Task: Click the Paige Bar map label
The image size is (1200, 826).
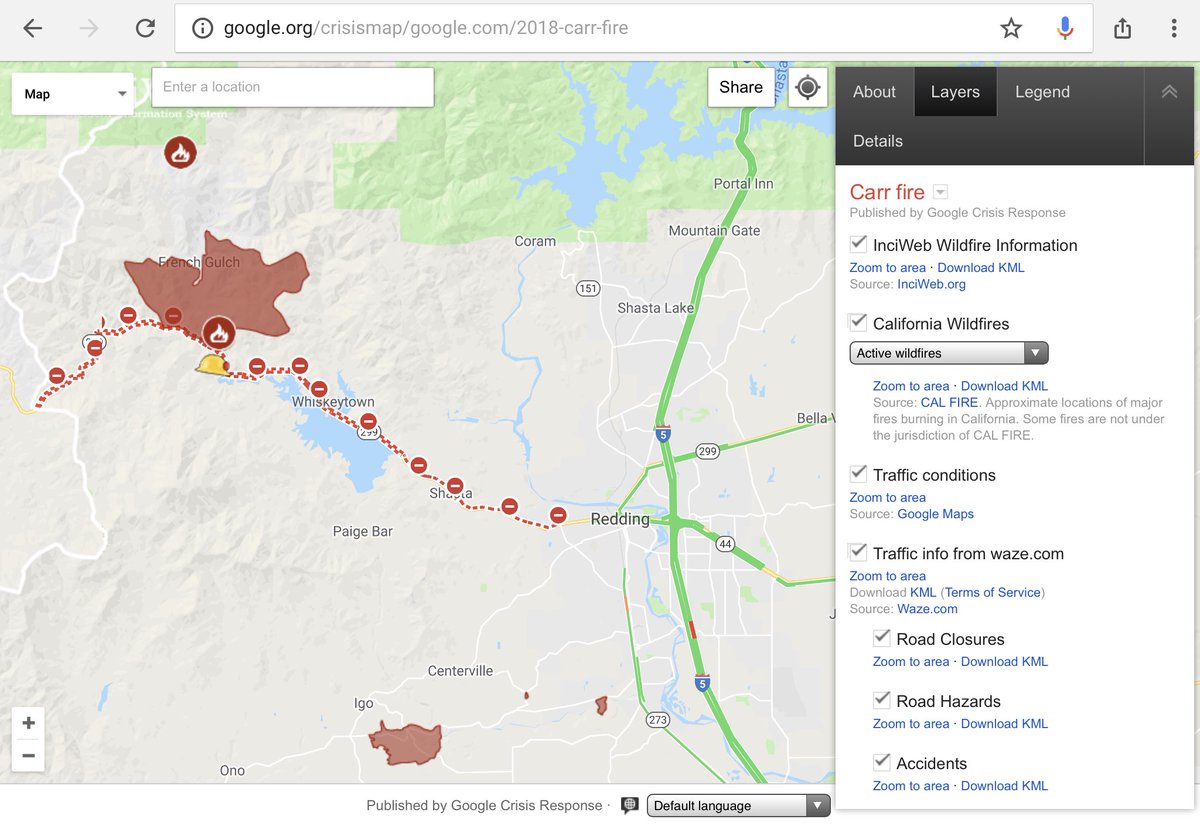Action: click(363, 531)
